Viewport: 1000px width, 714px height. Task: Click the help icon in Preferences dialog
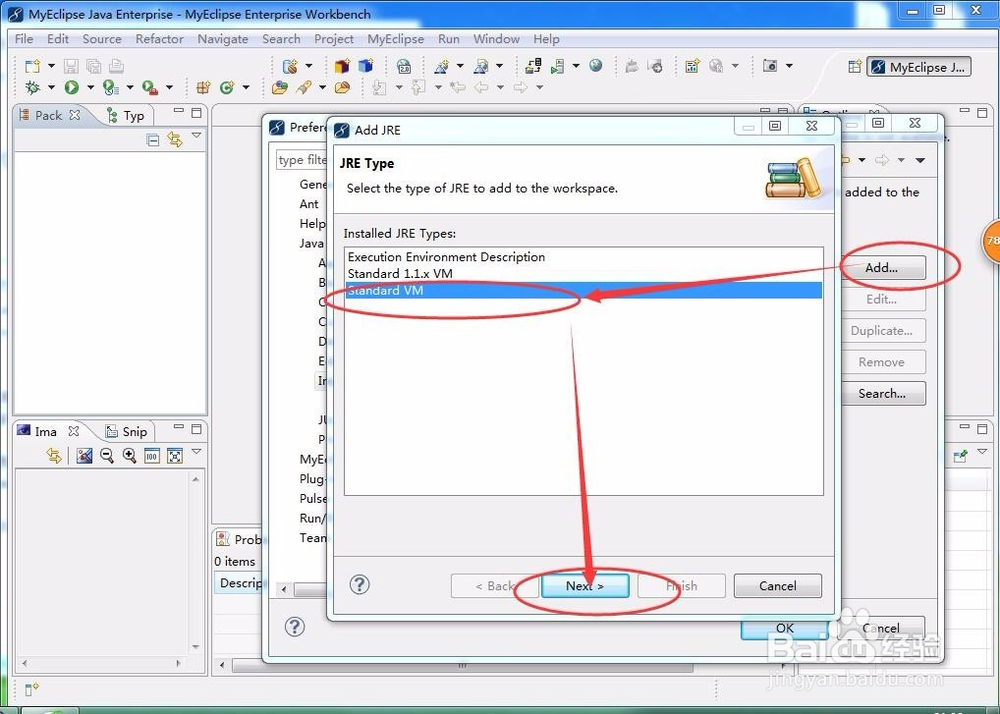click(294, 627)
